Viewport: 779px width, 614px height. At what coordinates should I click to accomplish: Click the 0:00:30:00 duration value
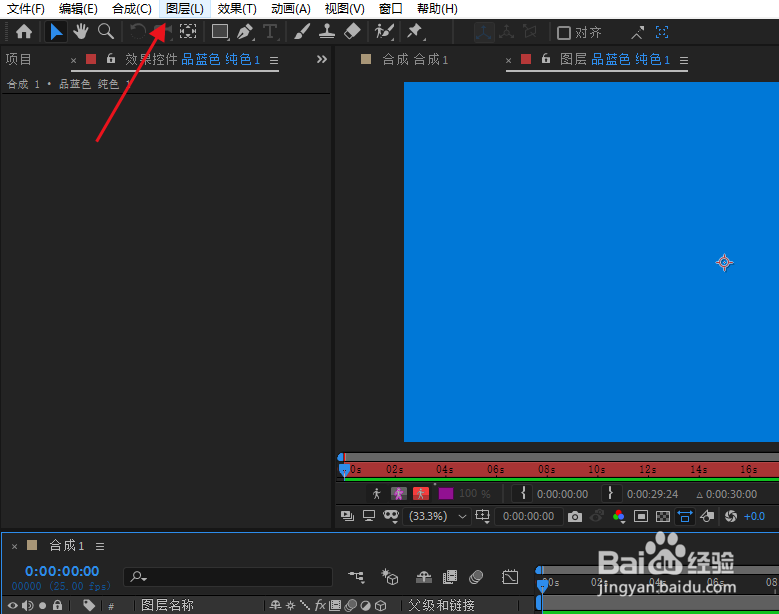pos(731,494)
